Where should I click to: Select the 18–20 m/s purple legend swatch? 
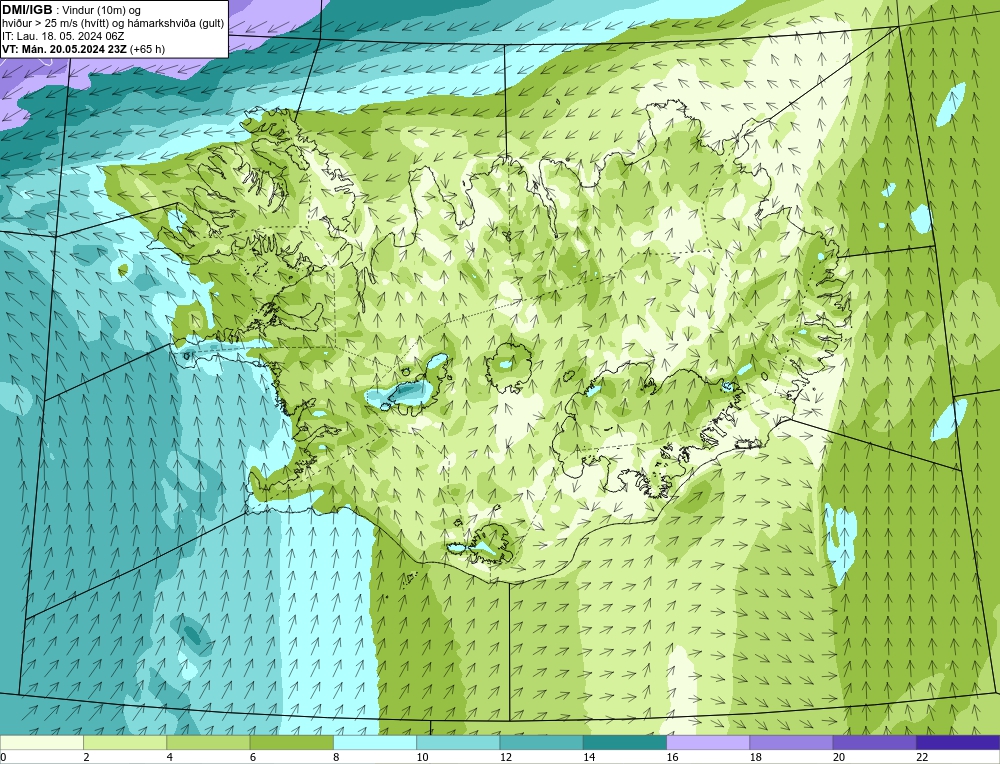tap(791, 742)
